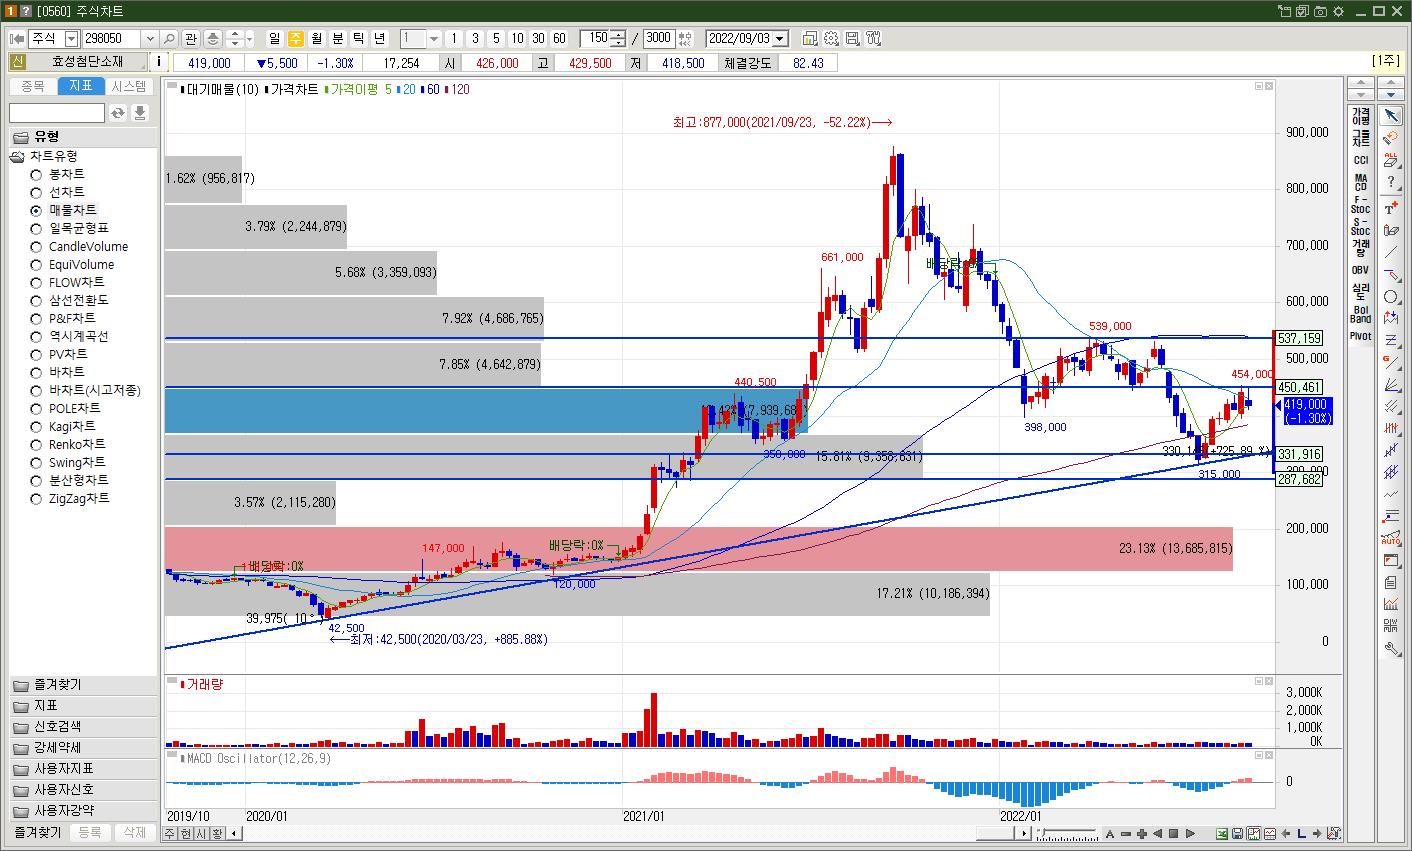This screenshot has height=851, width=1412.
Task: Click the L log-scale icon
Action: click(x=1301, y=833)
